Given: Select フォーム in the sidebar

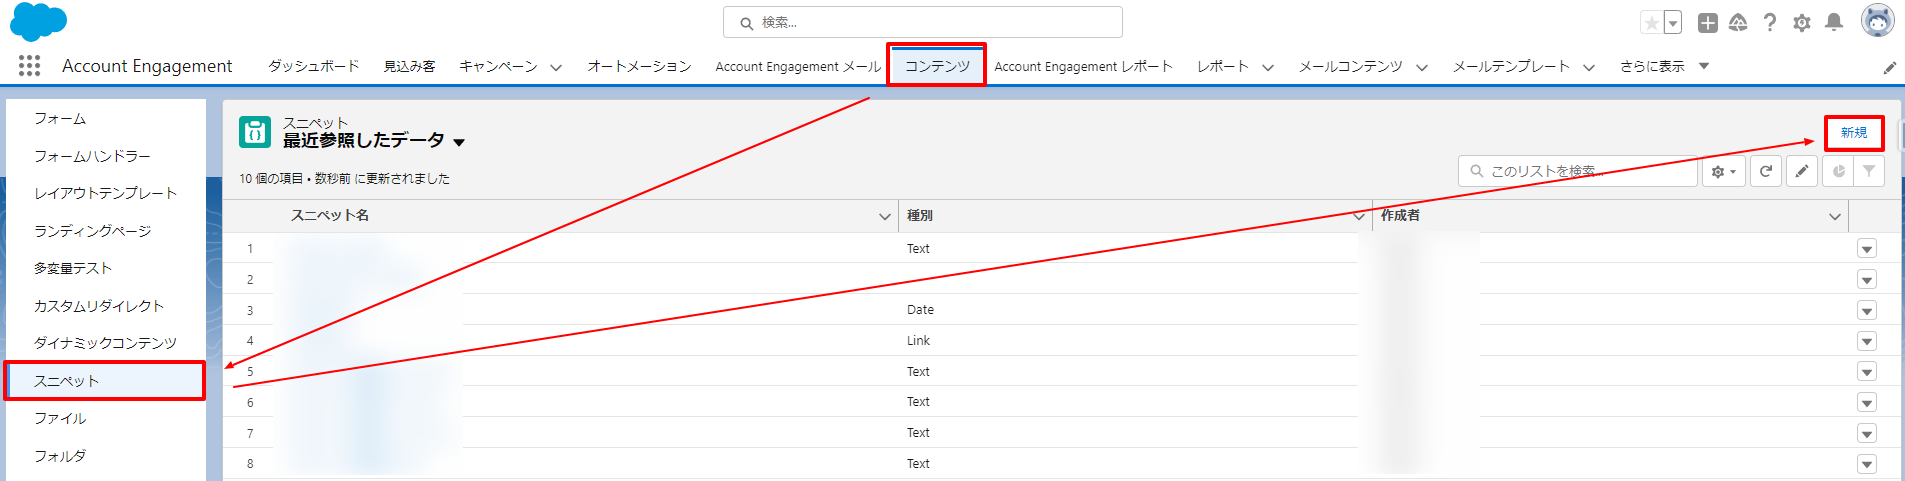Looking at the screenshot, I should tap(105, 119).
